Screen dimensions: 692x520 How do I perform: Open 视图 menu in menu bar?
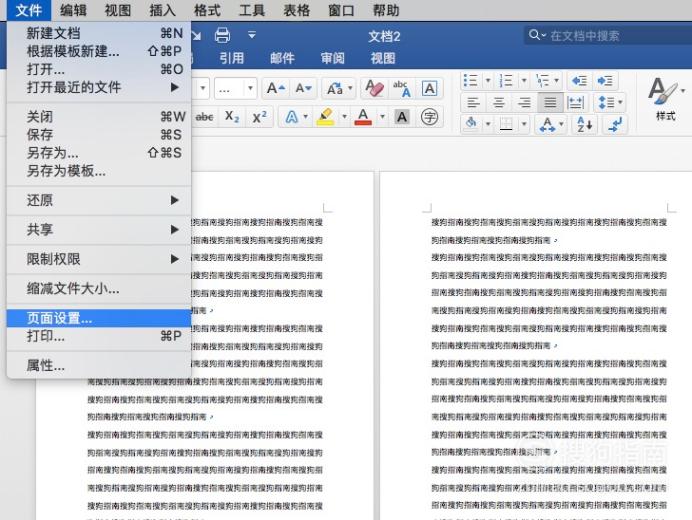(118, 10)
